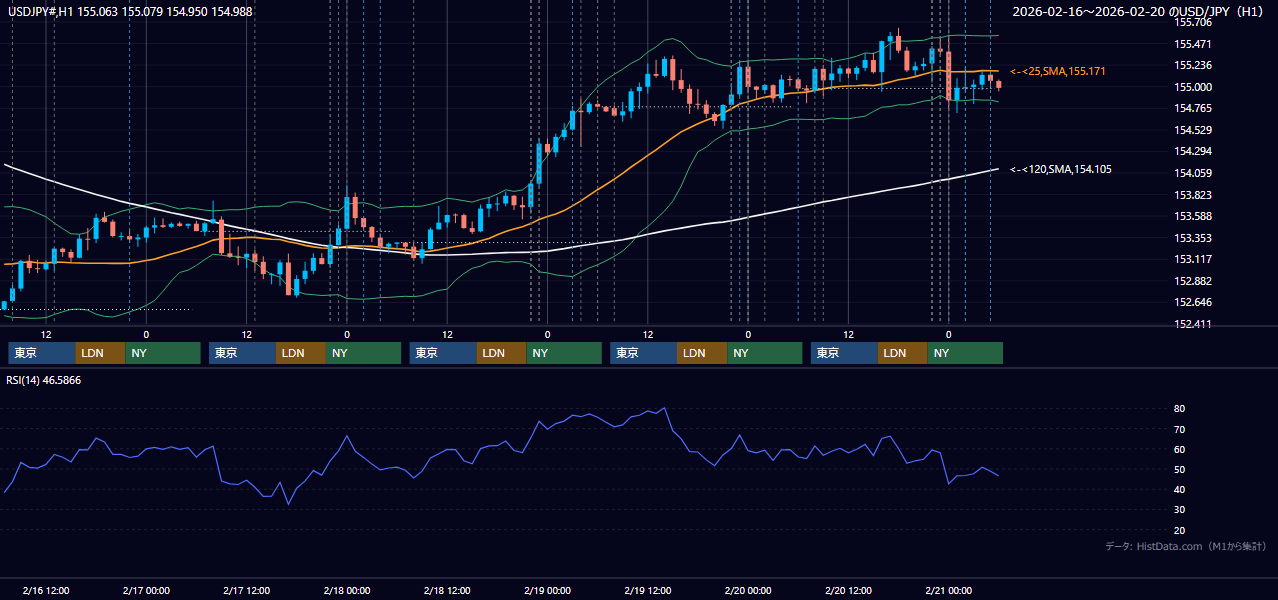The width and height of the screenshot is (1278, 600).
Task: Click the RSI axis value 50
Action: click(x=1179, y=469)
